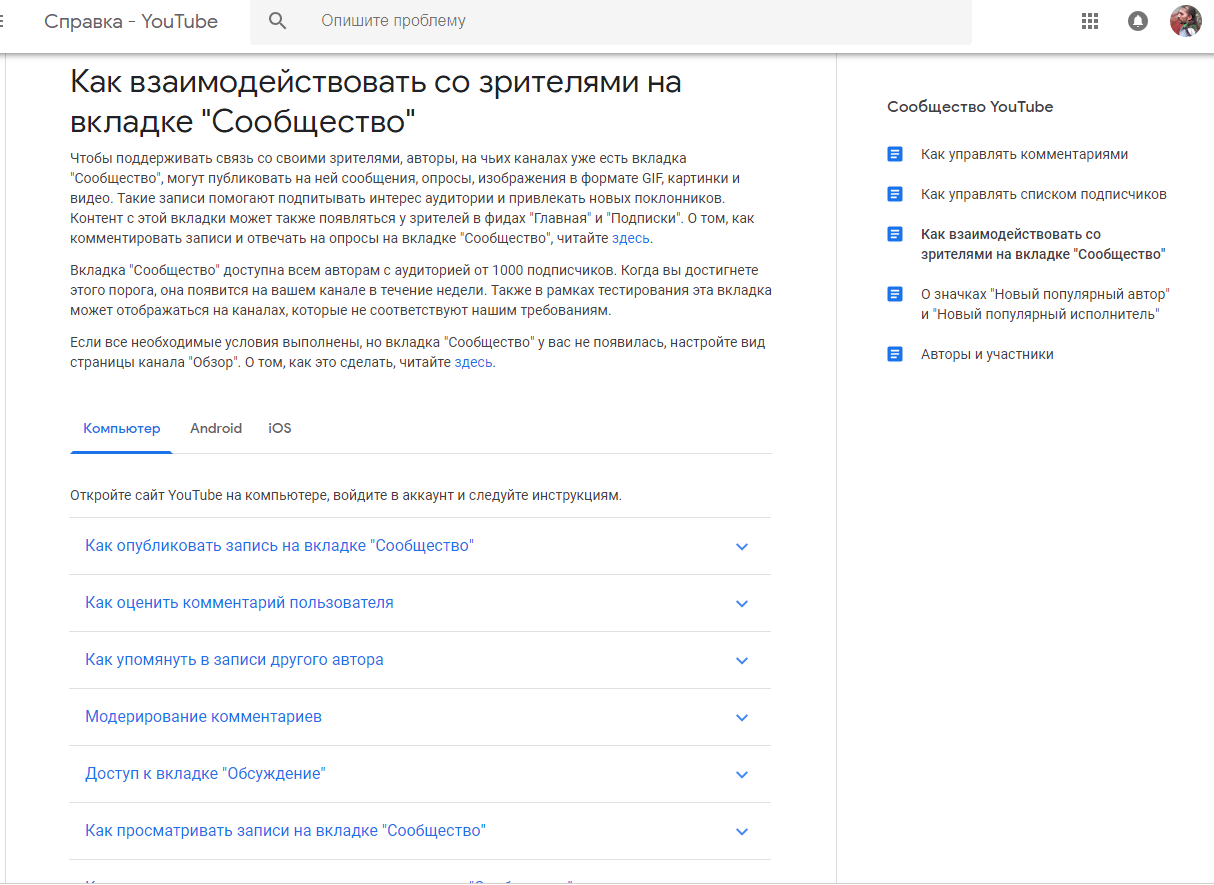
Task: Expand chevron for "Как просматривать записи"
Action: coord(742,832)
